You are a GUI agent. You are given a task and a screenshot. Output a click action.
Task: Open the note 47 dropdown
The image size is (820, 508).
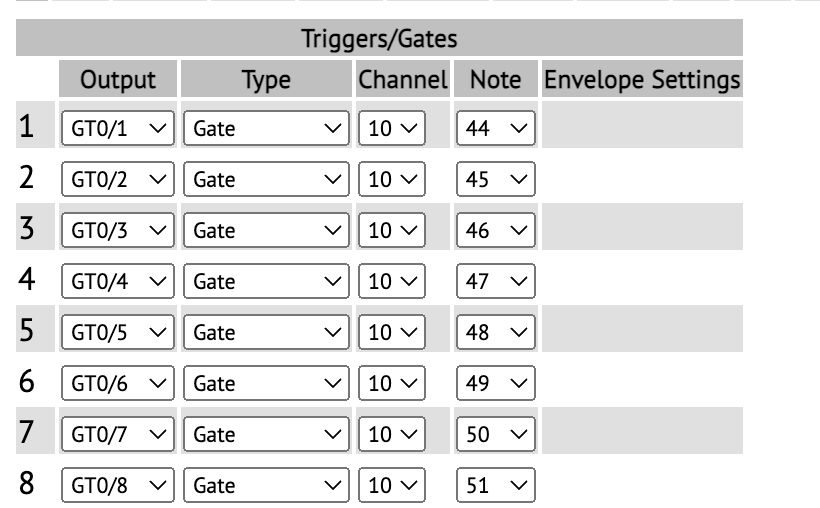496,282
